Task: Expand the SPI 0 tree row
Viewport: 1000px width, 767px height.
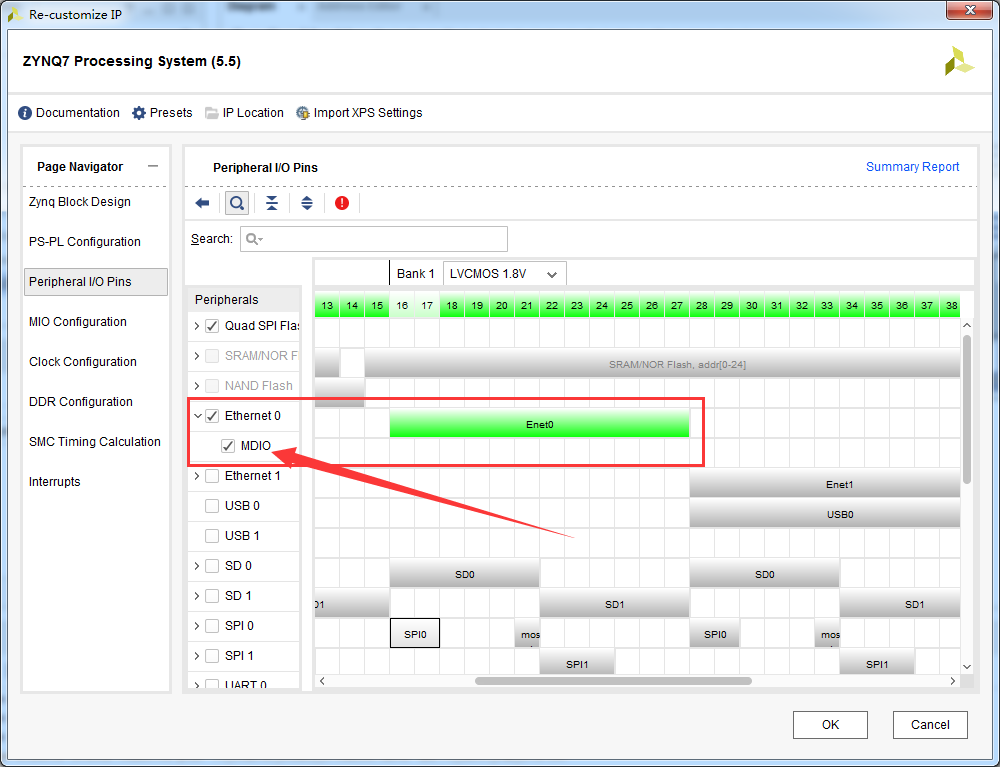Action: tap(197, 625)
